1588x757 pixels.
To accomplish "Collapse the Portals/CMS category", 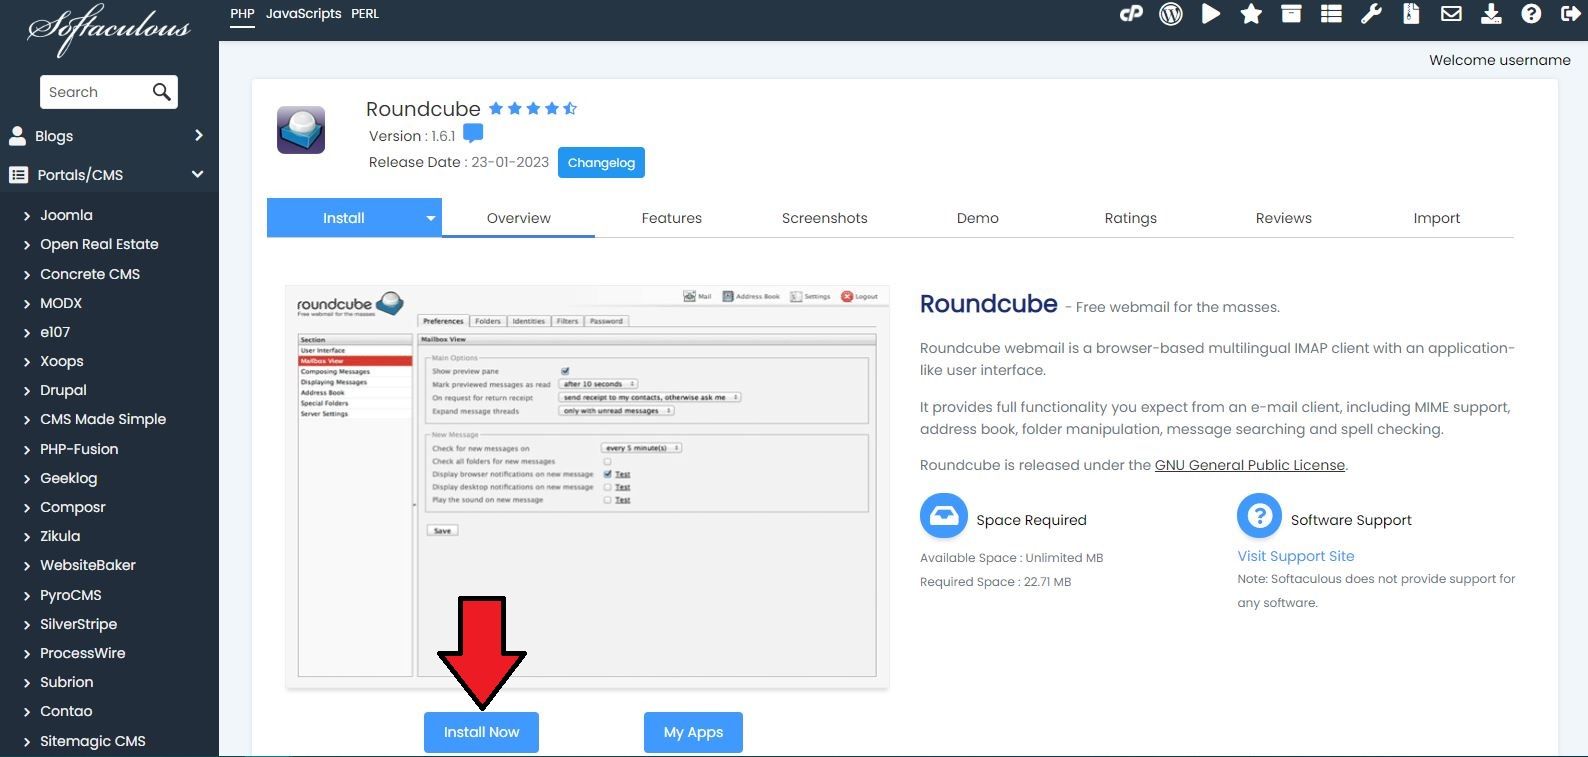I will (x=198, y=175).
